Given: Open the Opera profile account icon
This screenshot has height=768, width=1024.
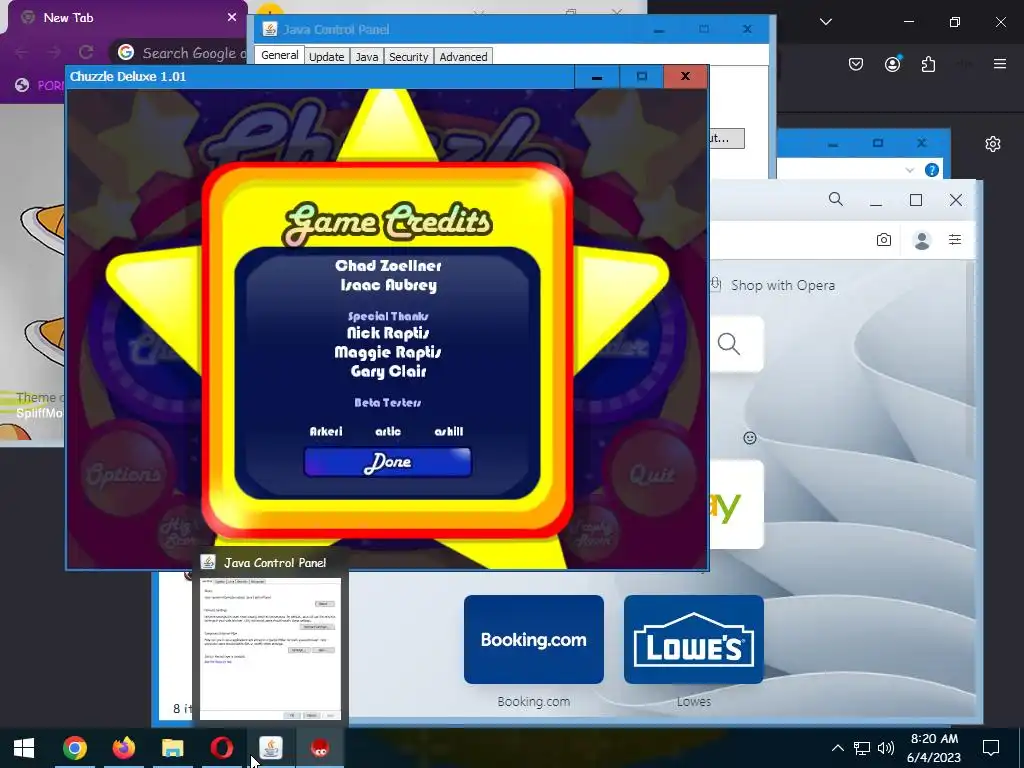Looking at the screenshot, I should [x=922, y=240].
